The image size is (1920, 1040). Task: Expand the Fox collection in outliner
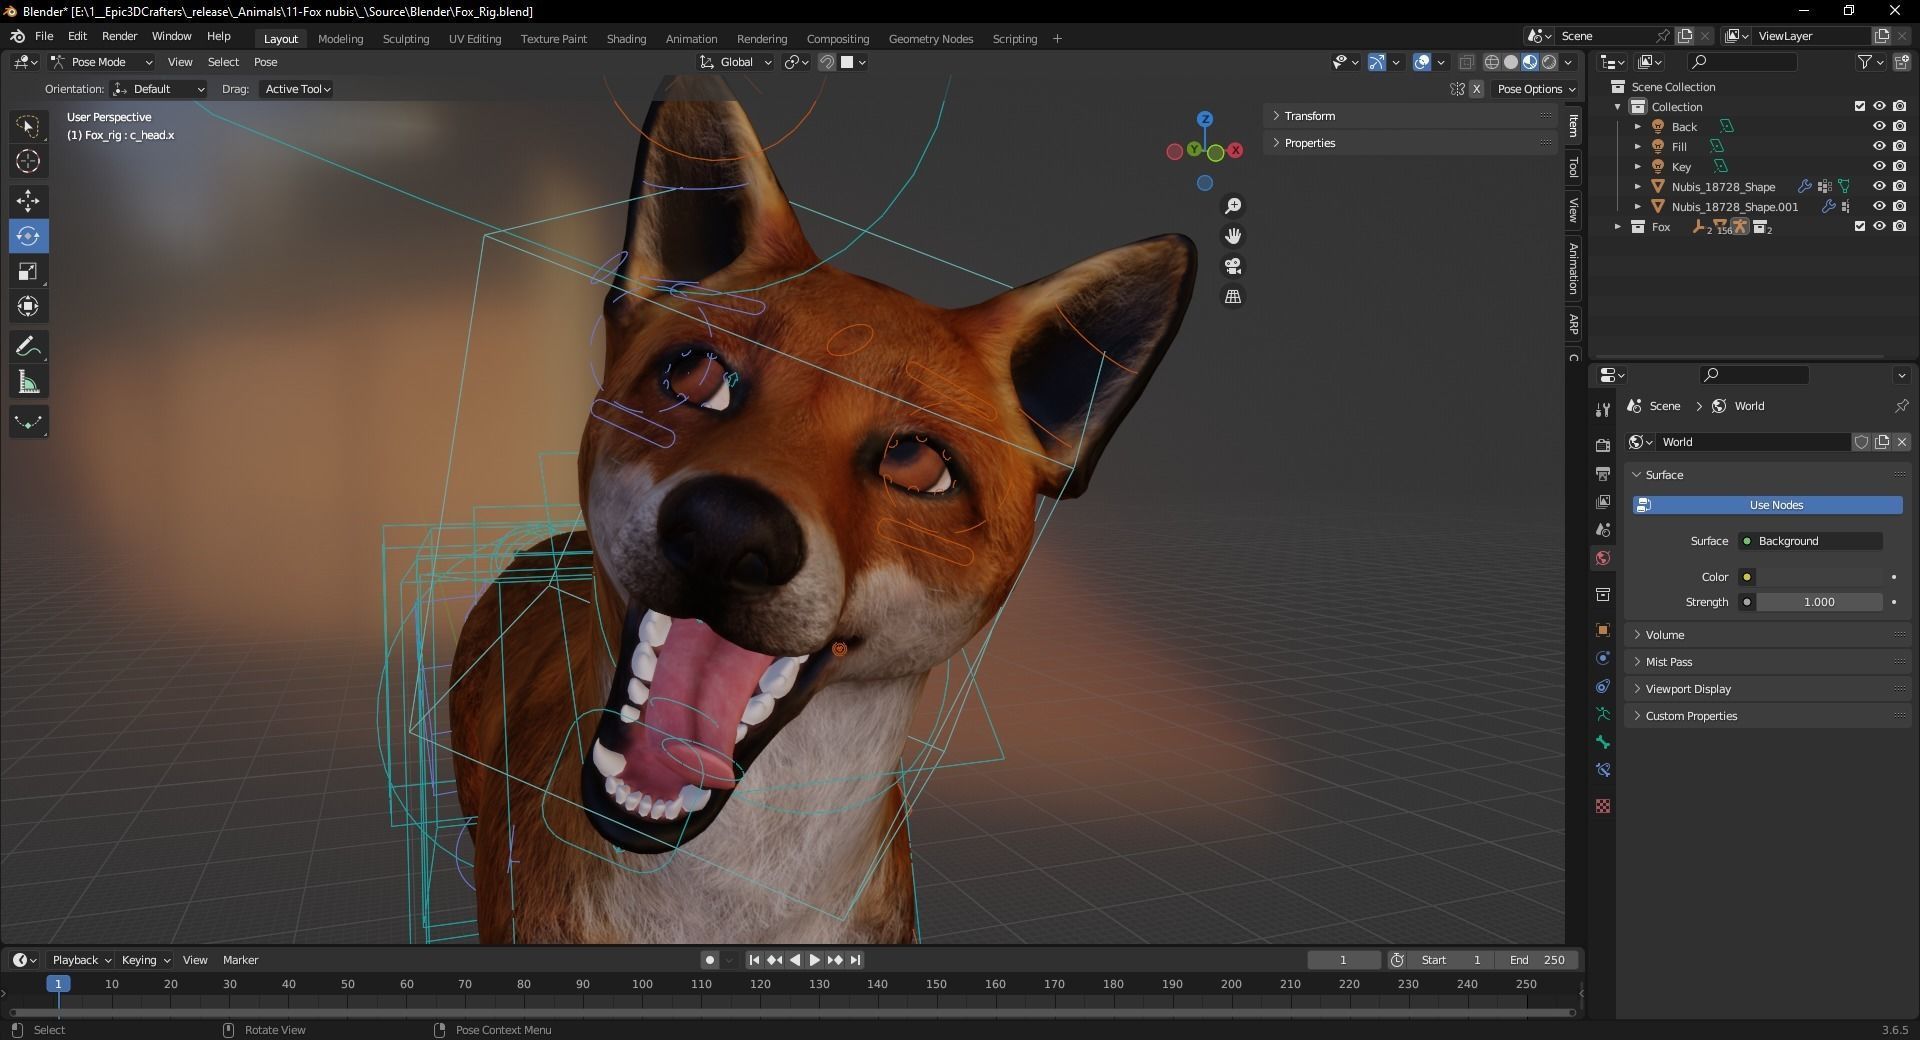coord(1618,227)
